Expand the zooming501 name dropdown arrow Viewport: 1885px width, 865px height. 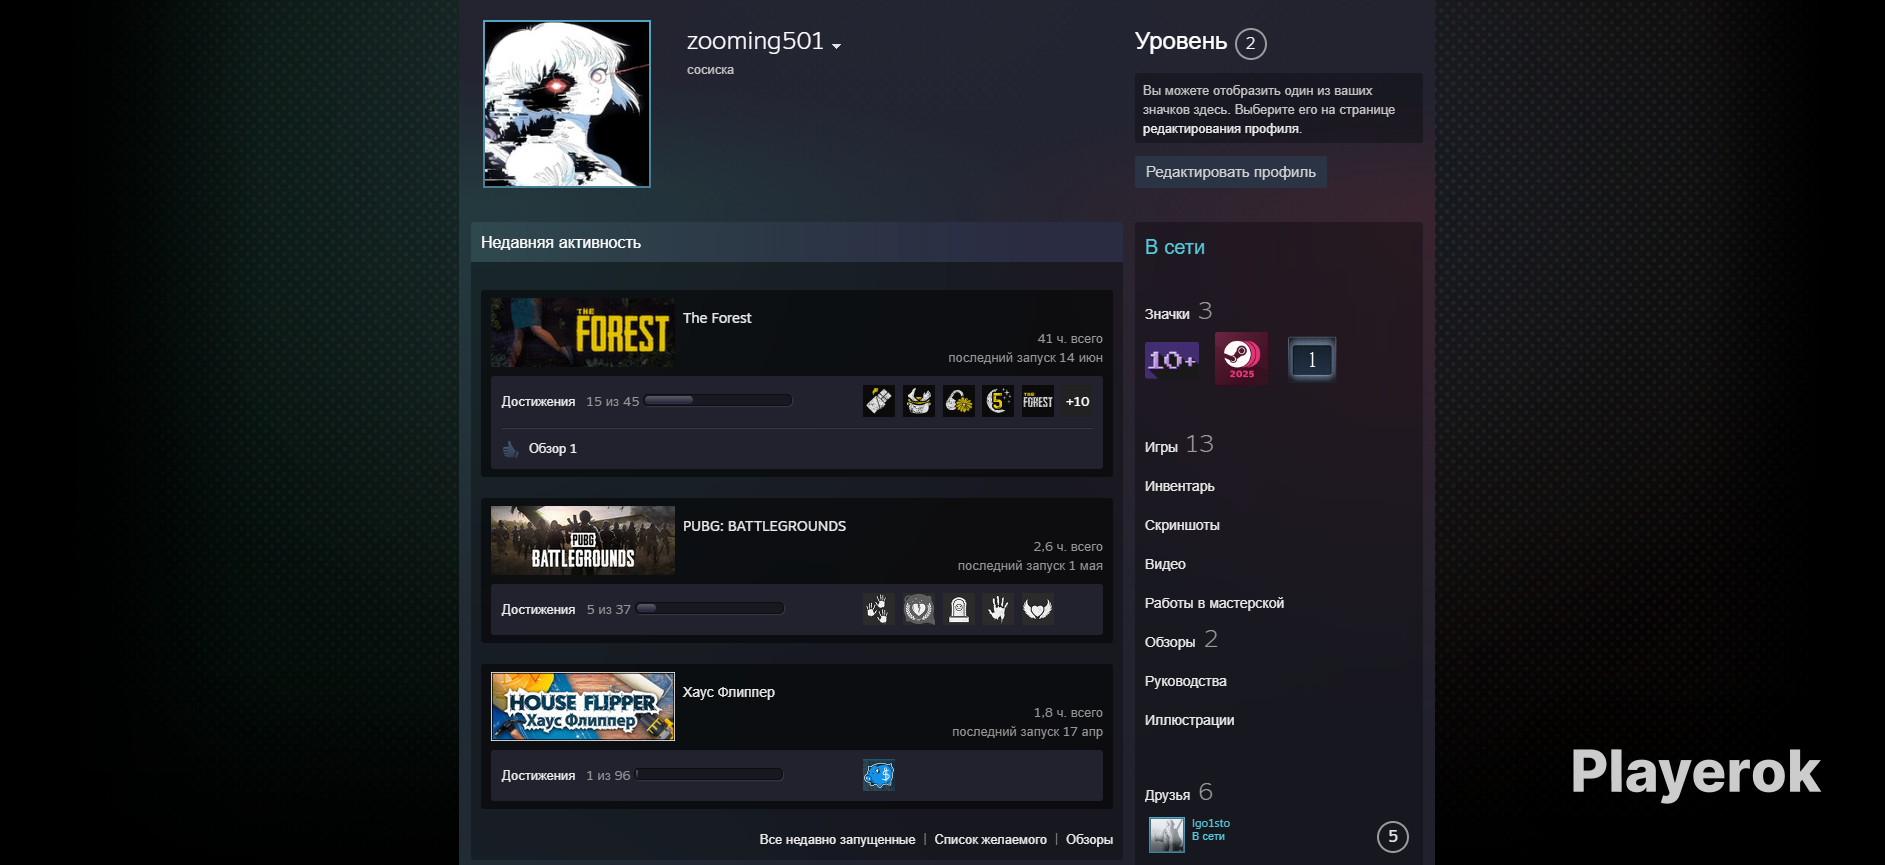836,46
